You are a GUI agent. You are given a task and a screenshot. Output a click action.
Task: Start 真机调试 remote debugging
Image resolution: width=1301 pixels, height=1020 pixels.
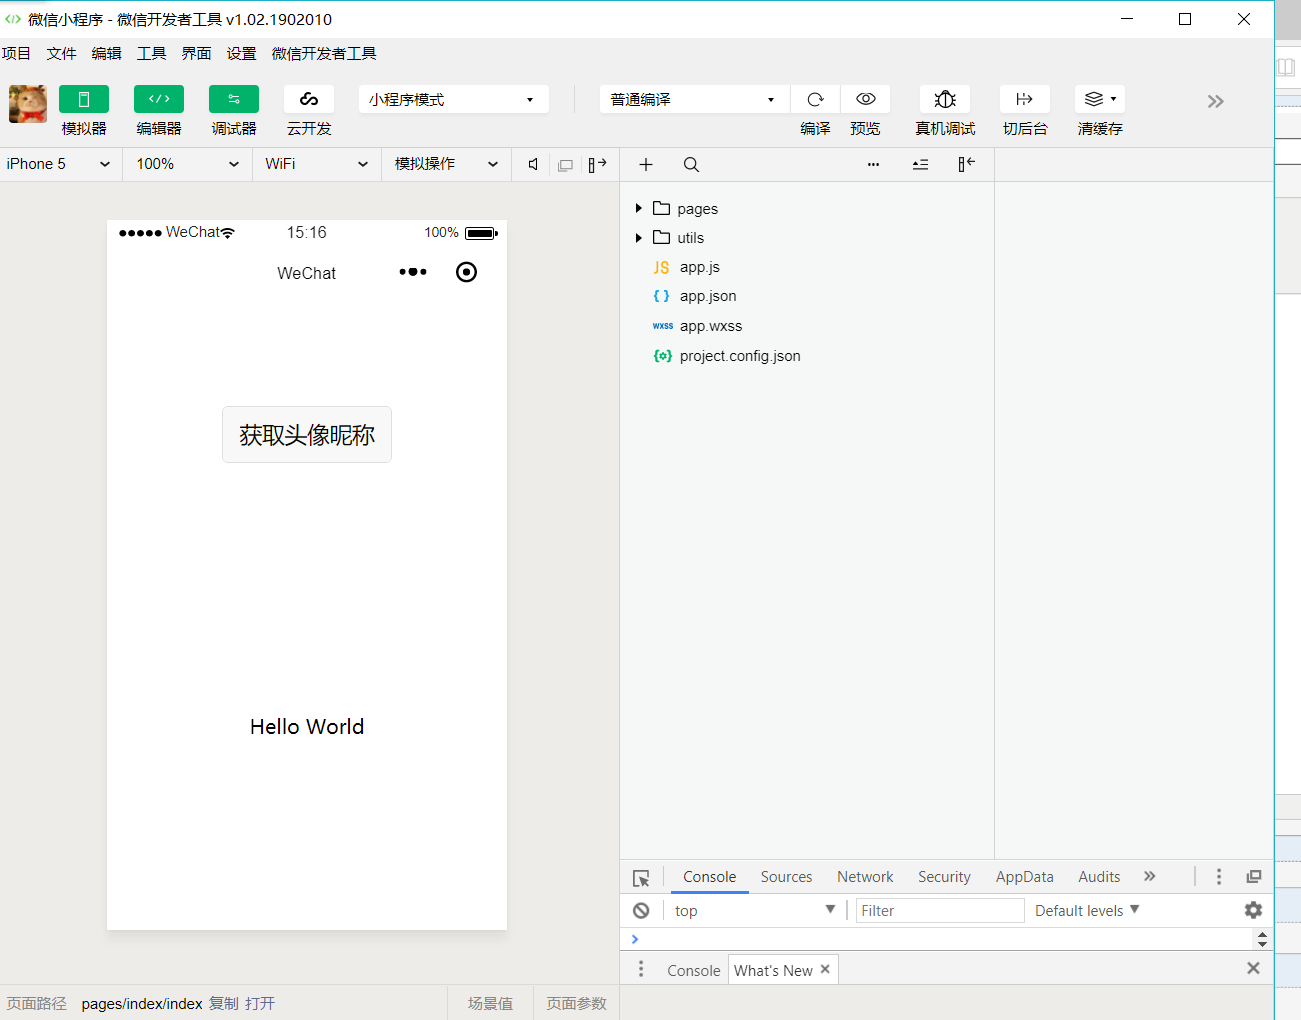(x=945, y=99)
